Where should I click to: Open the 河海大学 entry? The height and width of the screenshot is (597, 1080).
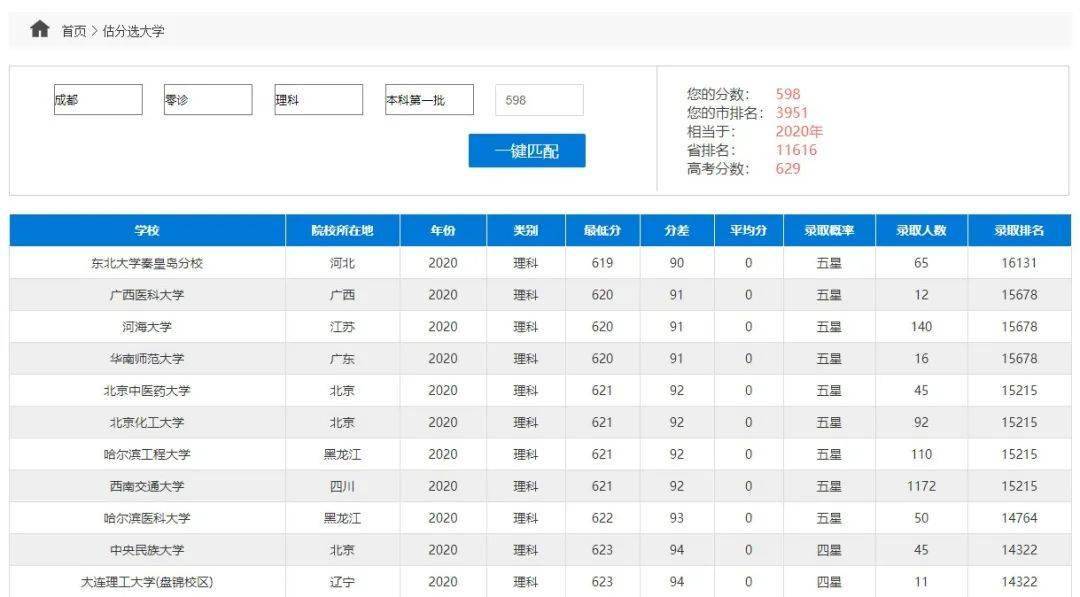tap(147, 327)
